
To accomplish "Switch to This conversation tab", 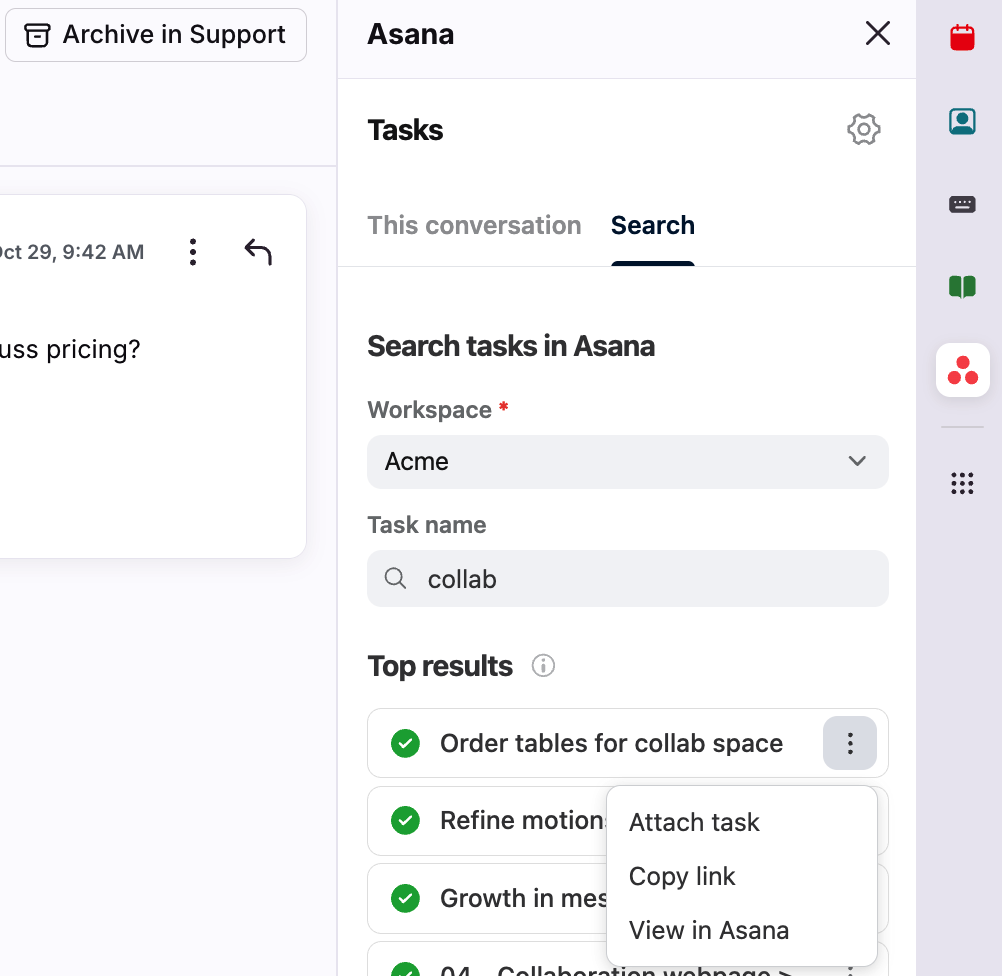I will (x=474, y=226).
